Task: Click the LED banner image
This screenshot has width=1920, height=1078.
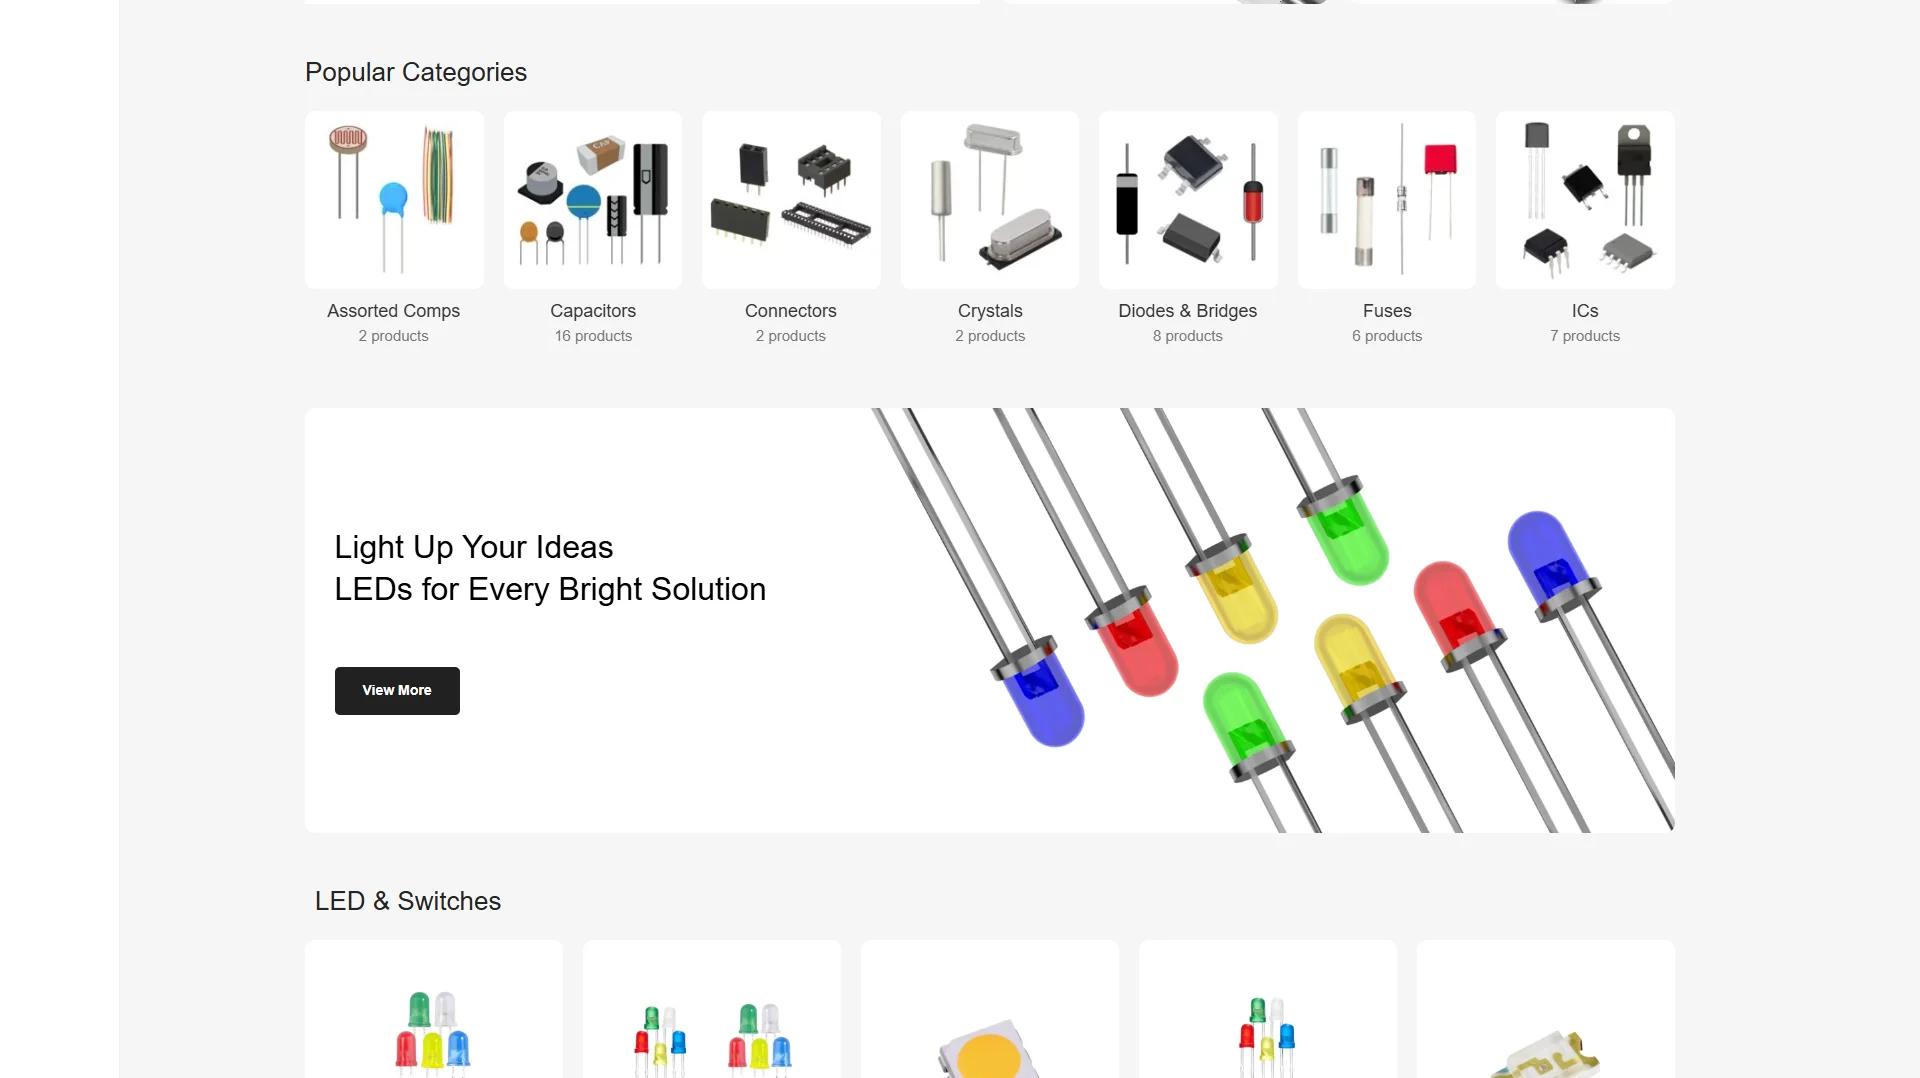Action: click(1270, 620)
